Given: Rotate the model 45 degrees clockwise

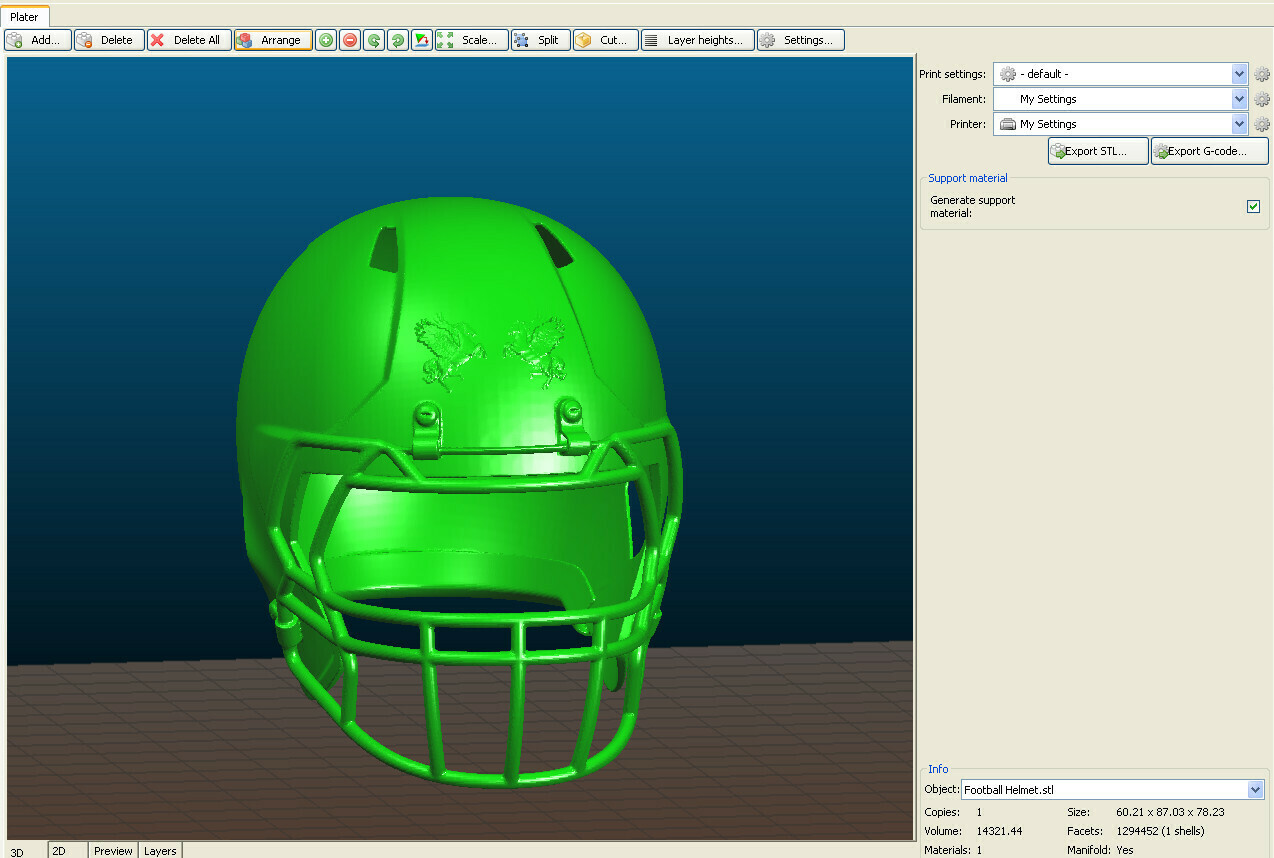Looking at the screenshot, I should [x=396, y=40].
